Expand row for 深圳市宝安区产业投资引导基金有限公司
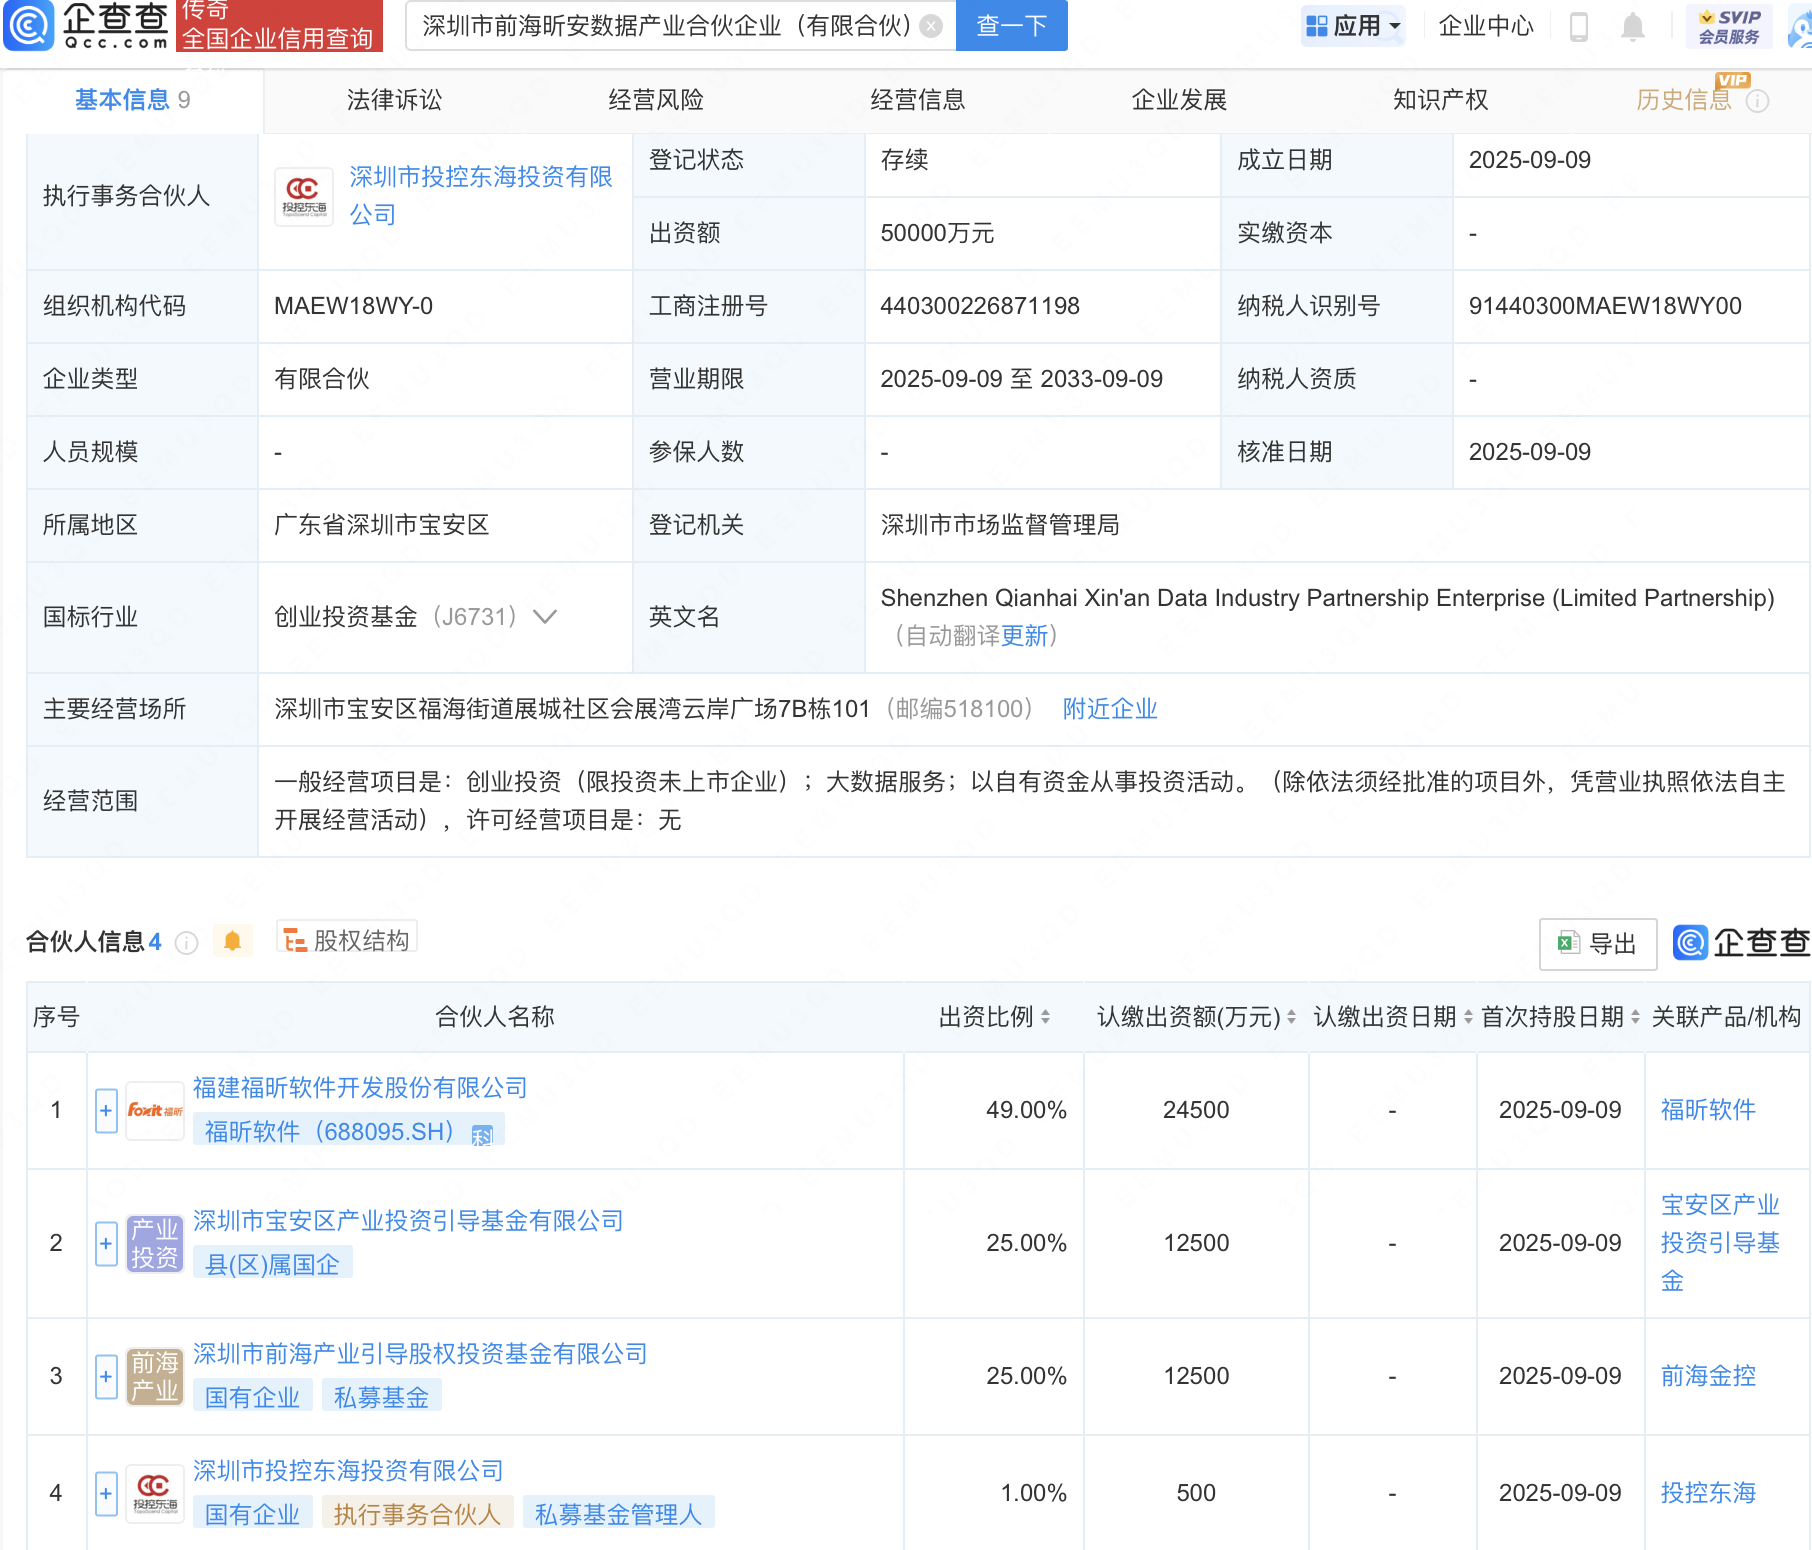The height and width of the screenshot is (1550, 1812). coord(106,1243)
